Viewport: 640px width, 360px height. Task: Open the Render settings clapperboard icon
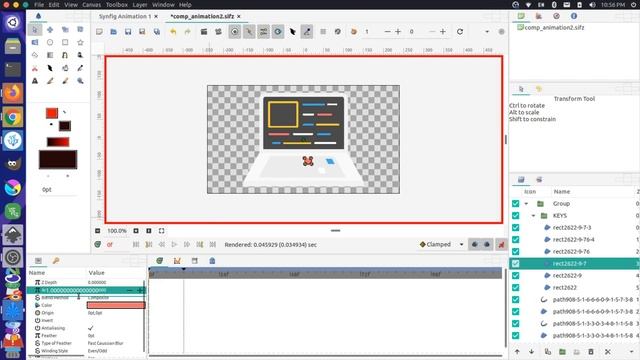coord(204,31)
